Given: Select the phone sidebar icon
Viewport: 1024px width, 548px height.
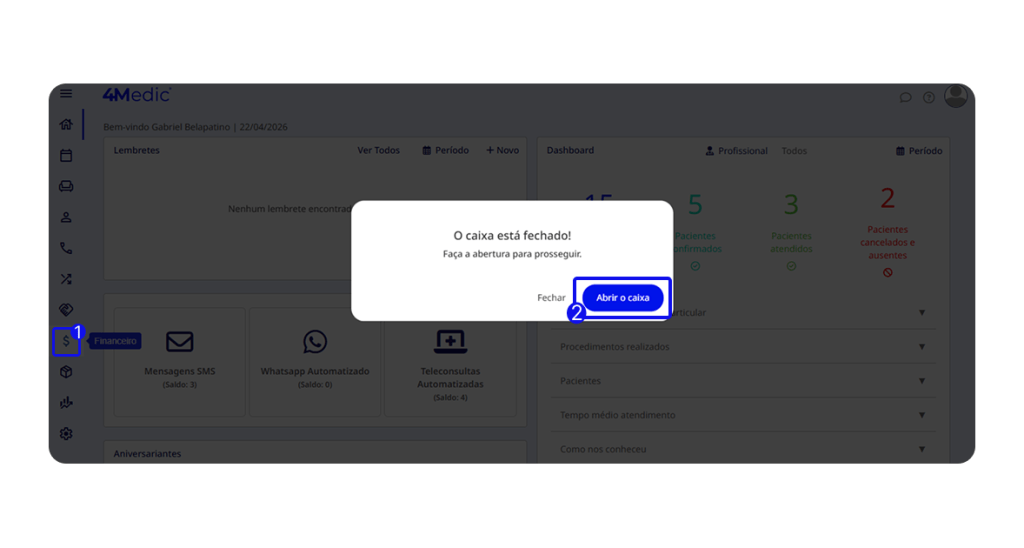Looking at the screenshot, I should tap(66, 248).
